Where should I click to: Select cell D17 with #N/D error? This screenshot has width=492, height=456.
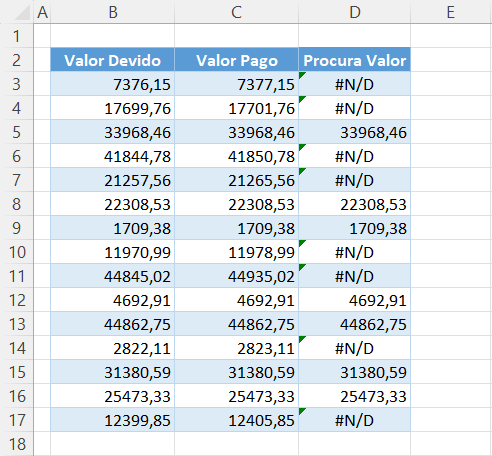tap(355, 420)
